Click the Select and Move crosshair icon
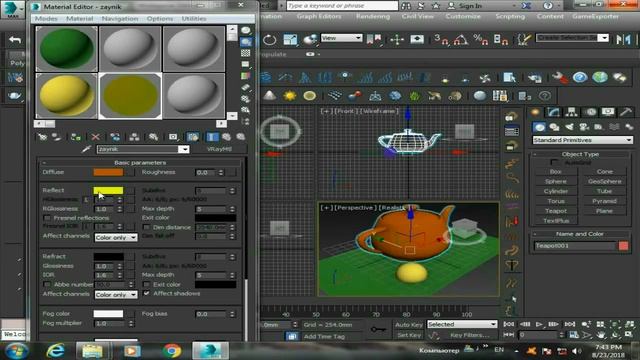 pyautogui.click(x=396, y=39)
